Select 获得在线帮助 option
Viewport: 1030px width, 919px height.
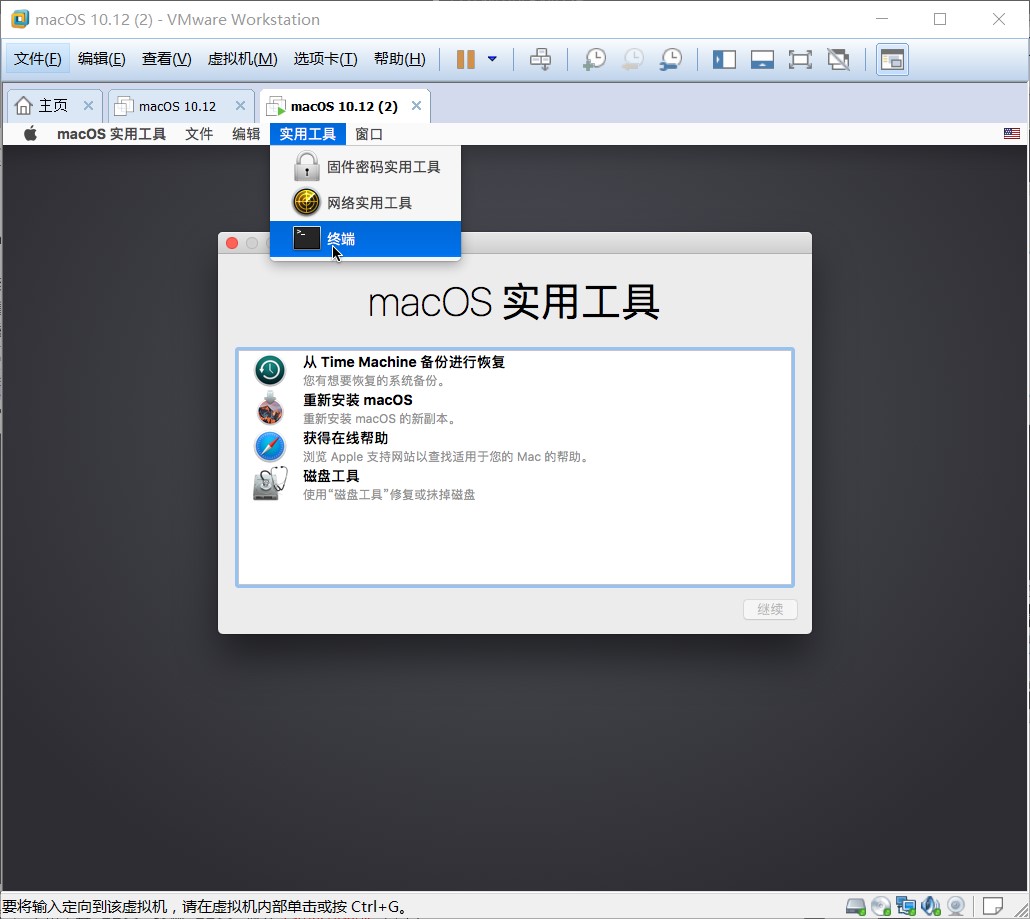[x=514, y=446]
